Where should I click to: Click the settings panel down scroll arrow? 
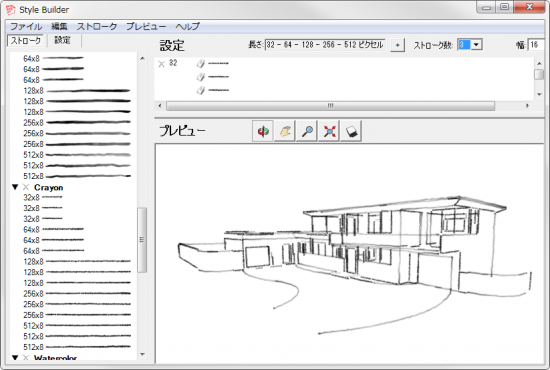click(539, 94)
